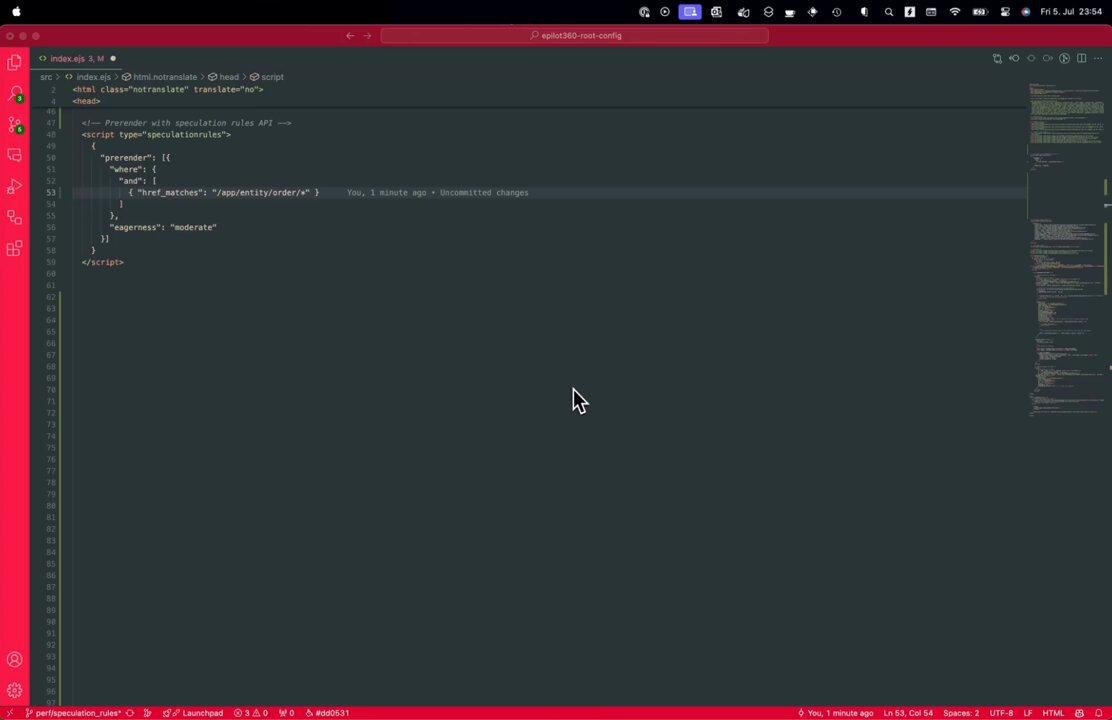1112x720 pixels.
Task: Click the href_matches code line
Action: point(223,192)
